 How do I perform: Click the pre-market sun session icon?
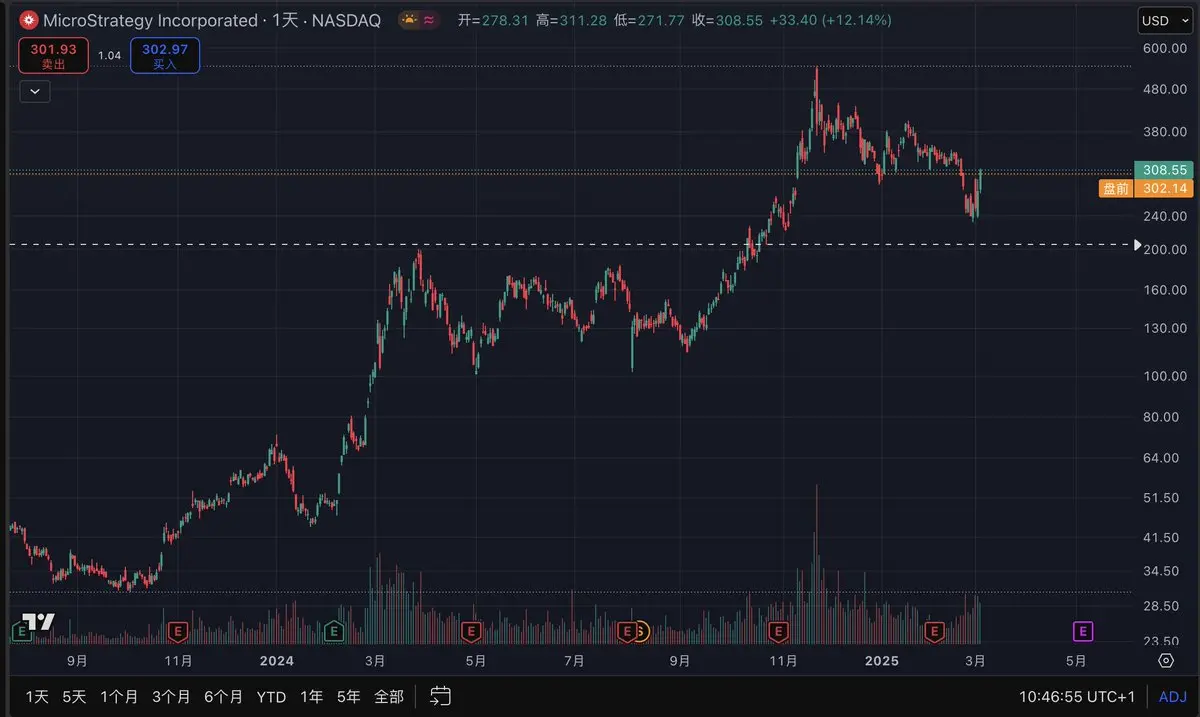[x=408, y=20]
